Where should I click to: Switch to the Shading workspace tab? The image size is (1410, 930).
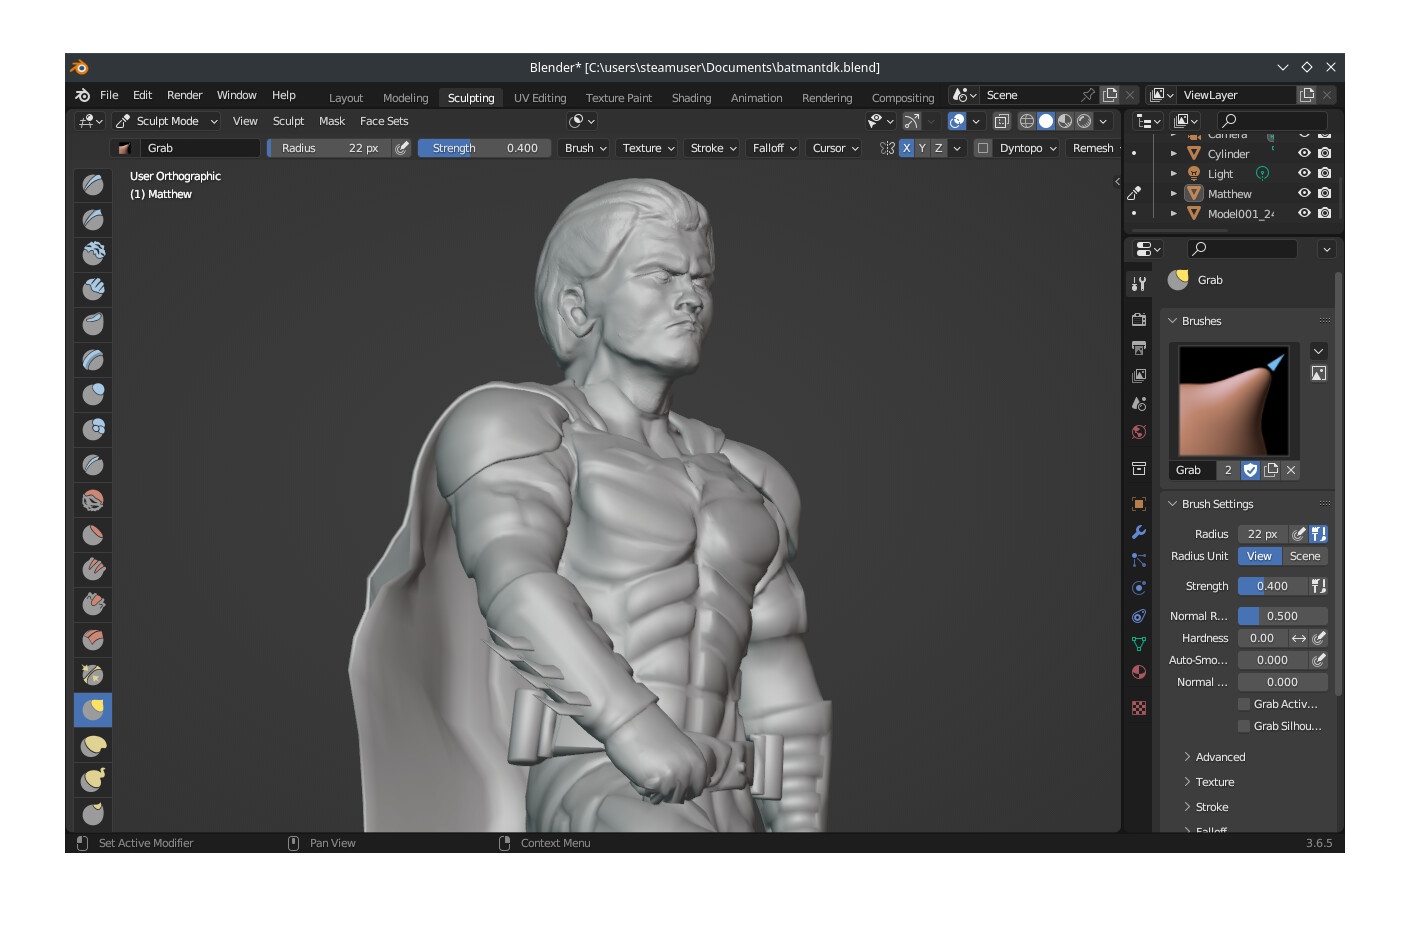point(691,98)
